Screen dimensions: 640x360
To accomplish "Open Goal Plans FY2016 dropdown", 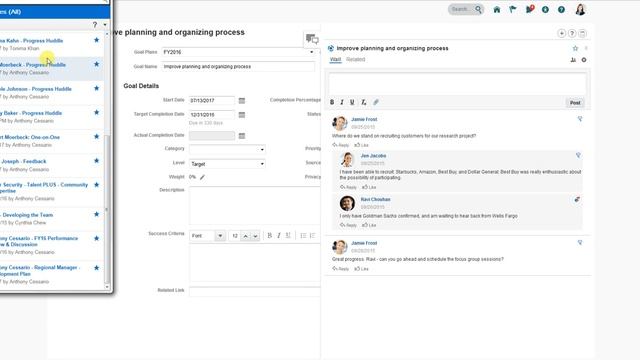I will pos(311,52).
